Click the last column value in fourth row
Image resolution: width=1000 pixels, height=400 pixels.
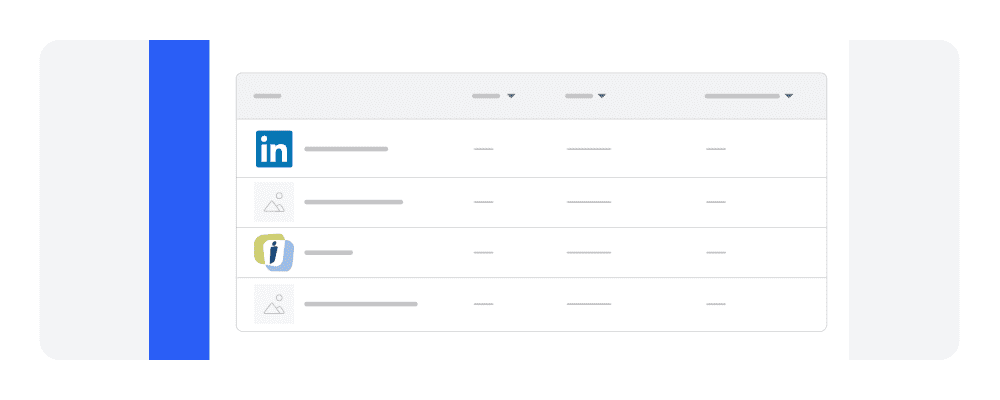[x=715, y=303]
